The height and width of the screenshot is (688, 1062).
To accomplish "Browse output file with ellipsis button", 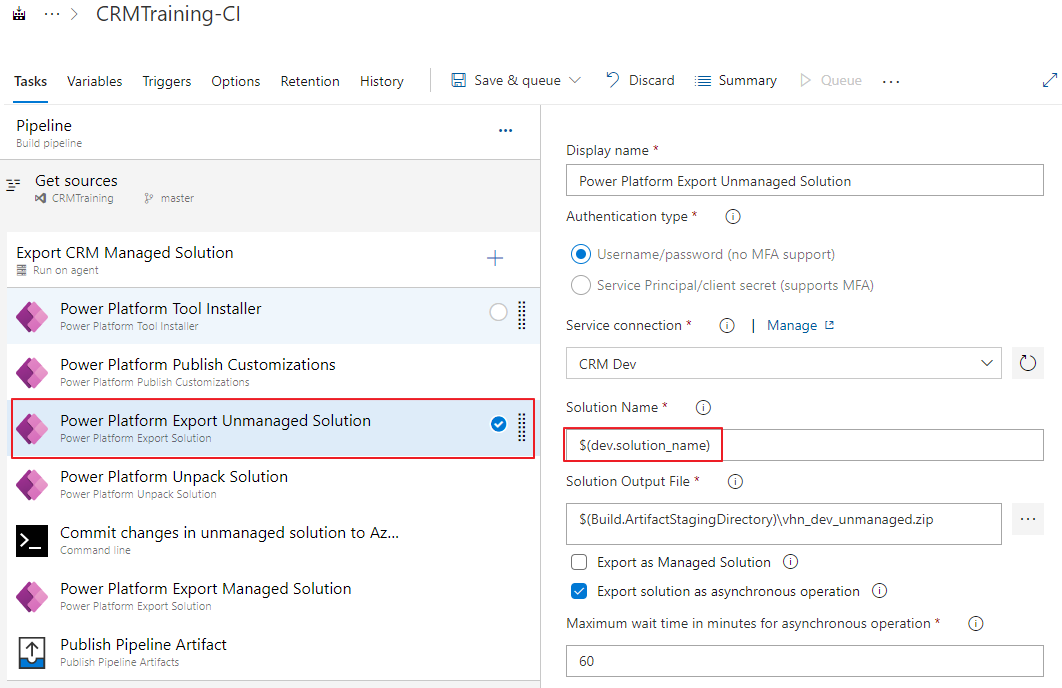I will pos(1027,519).
